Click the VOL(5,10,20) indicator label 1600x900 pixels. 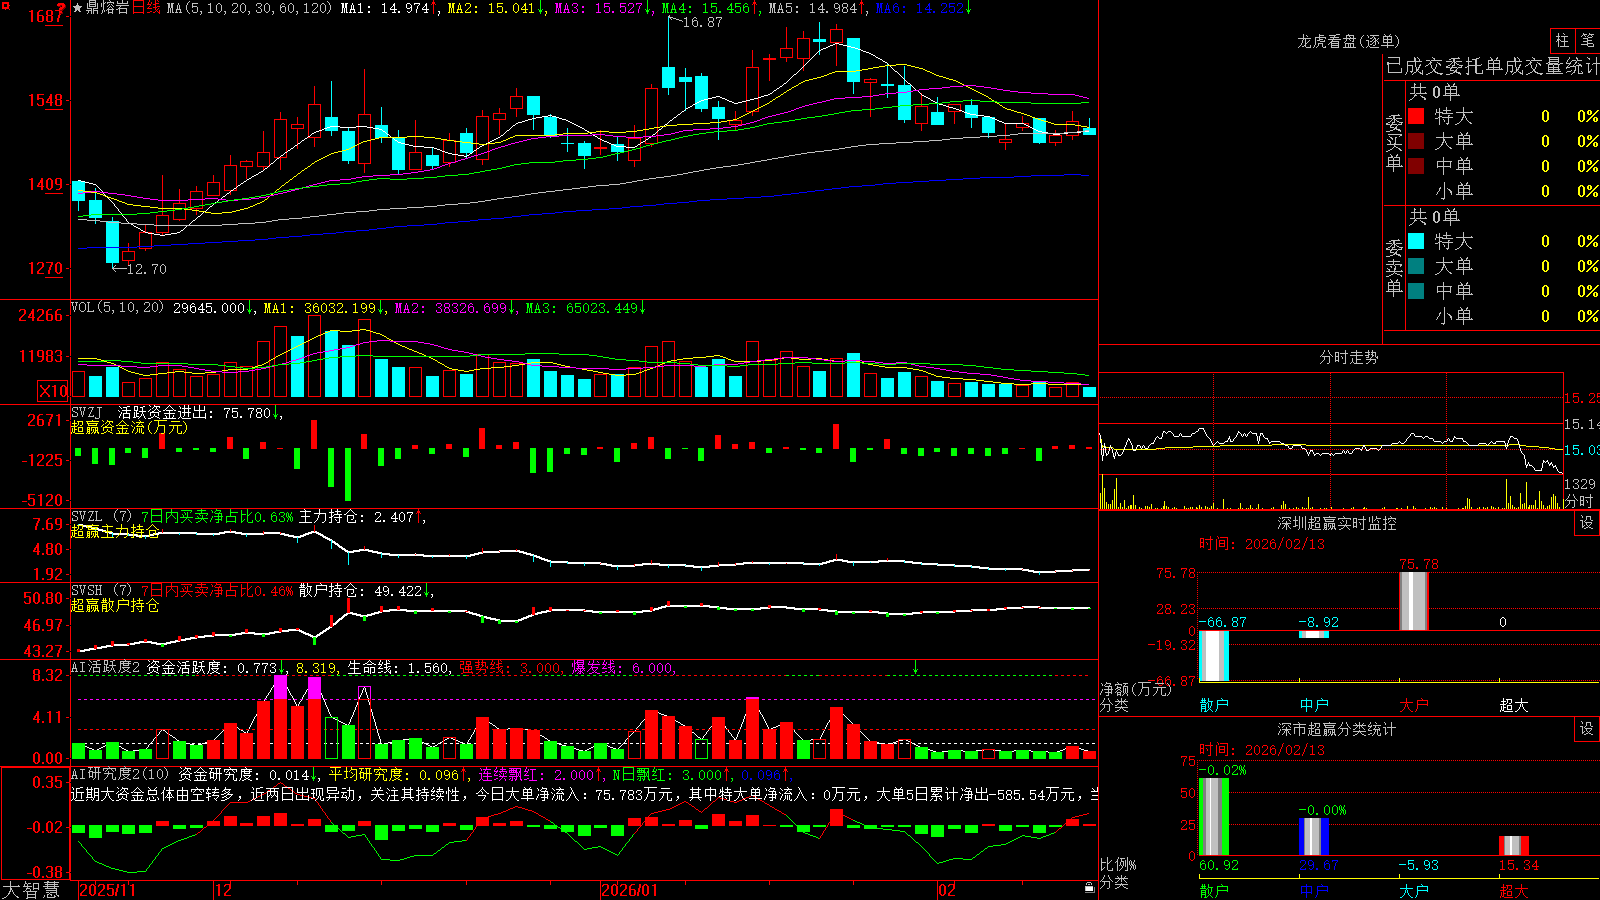(x=117, y=308)
